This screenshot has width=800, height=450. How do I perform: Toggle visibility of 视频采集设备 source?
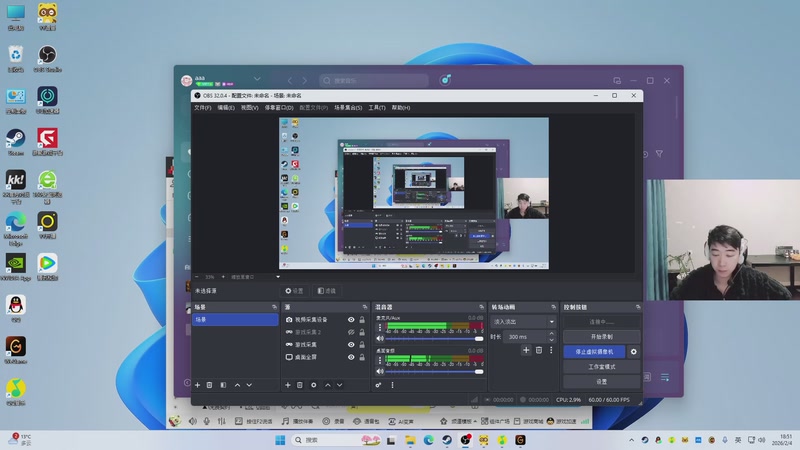pyautogui.click(x=351, y=320)
